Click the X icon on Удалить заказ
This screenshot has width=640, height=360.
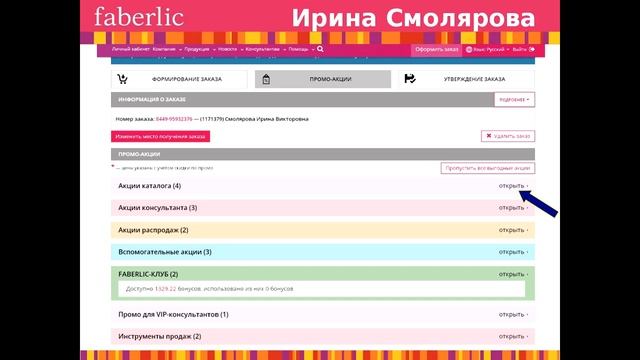(489, 136)
